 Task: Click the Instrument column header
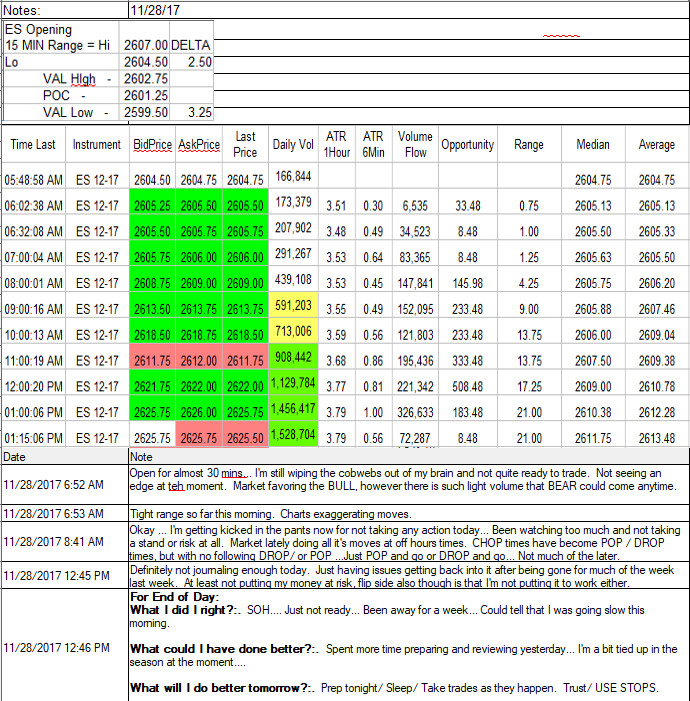click(x=97, y=144)
